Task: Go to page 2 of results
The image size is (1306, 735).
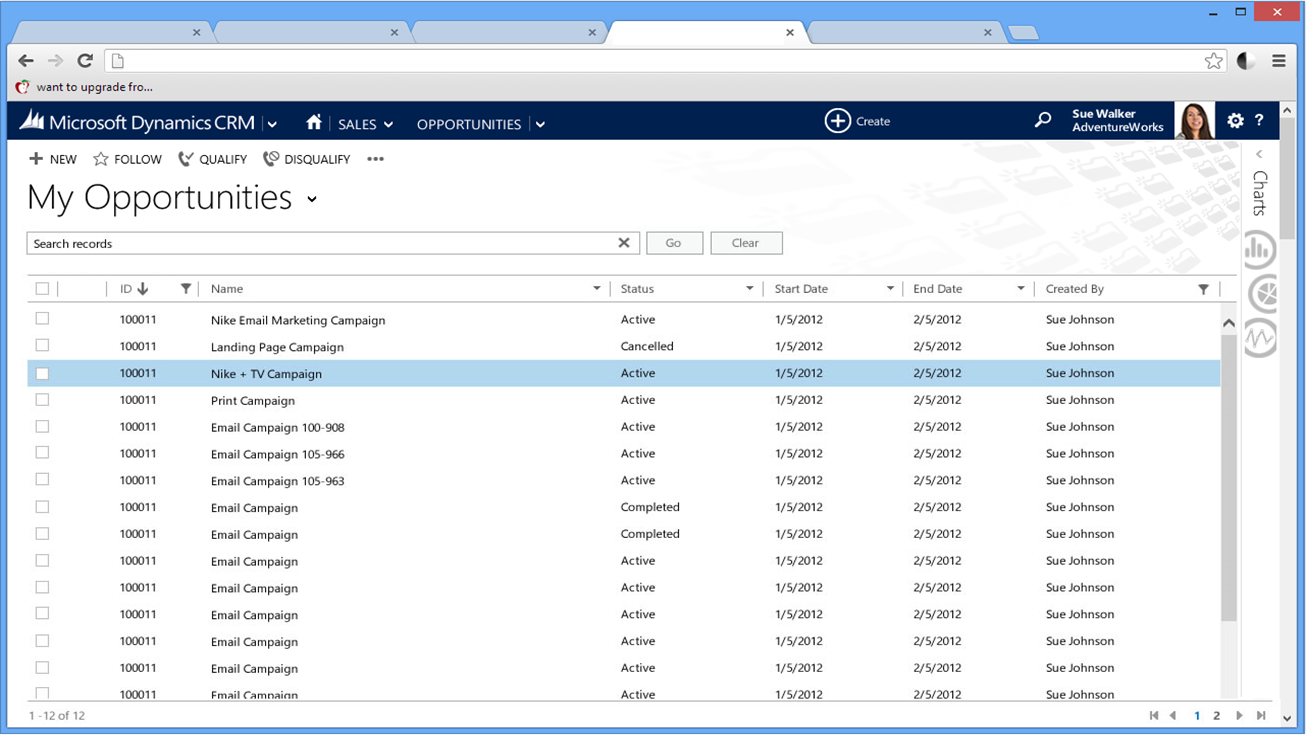Action: pos(1216,716)
